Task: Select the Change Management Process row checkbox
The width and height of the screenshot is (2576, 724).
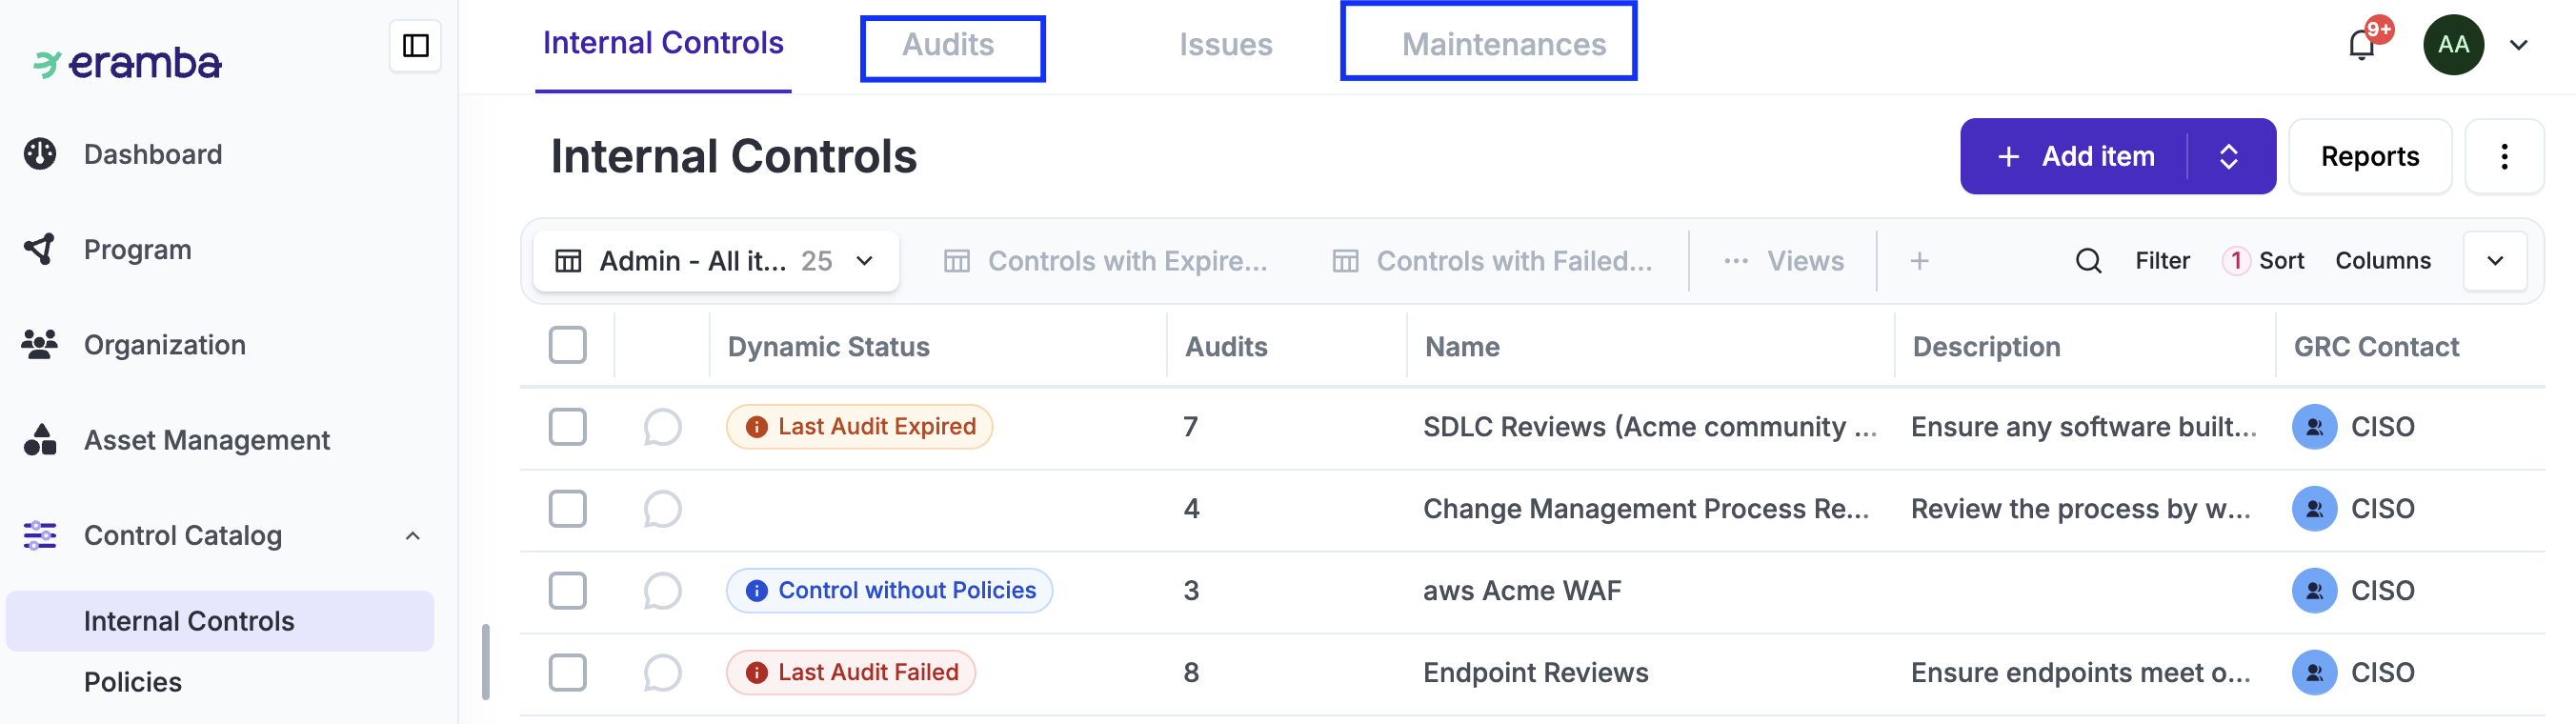Action: coord(567,509)
